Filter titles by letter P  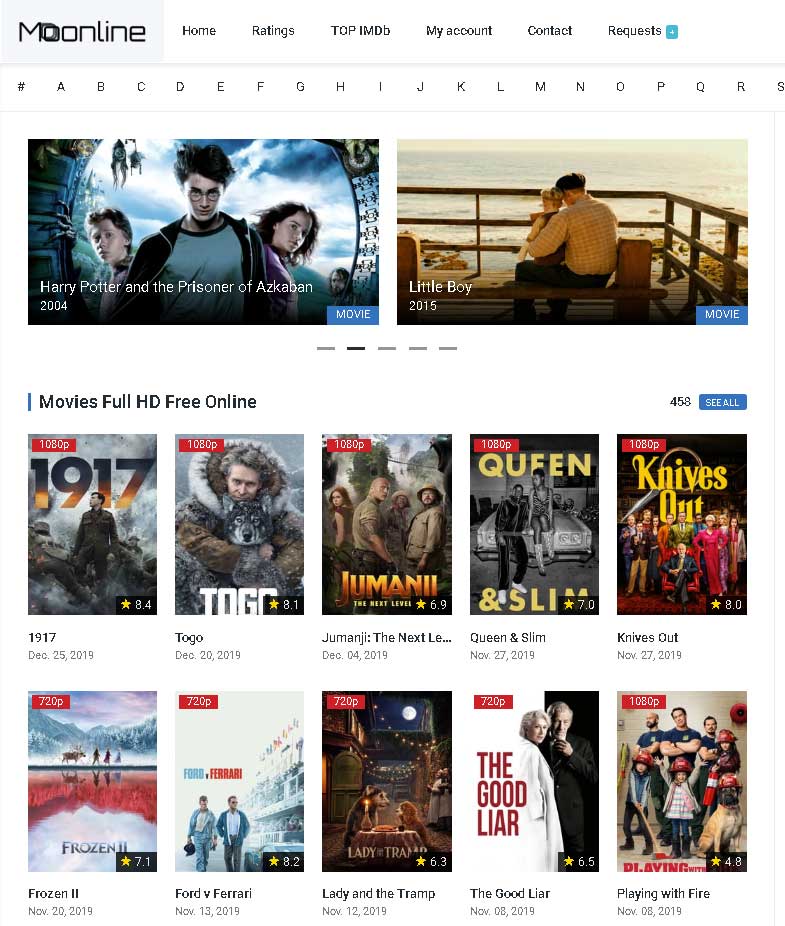(x=661, y=87)
